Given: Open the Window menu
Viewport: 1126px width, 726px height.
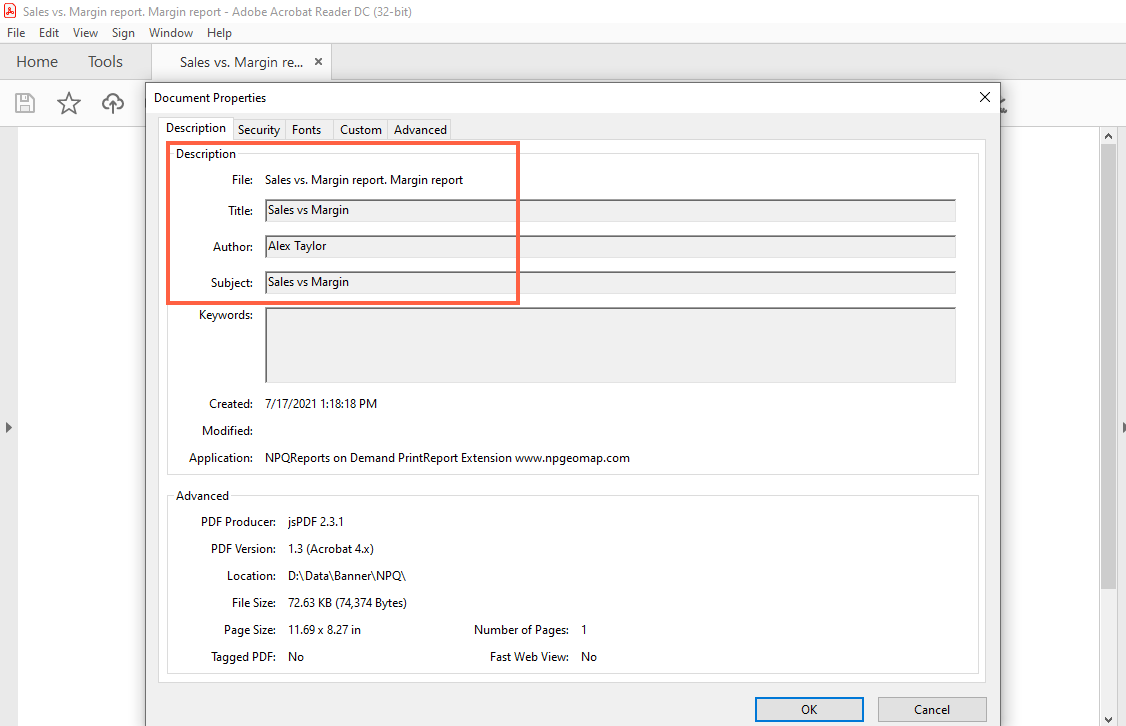Looking at the screenshot, I should 171,33.
